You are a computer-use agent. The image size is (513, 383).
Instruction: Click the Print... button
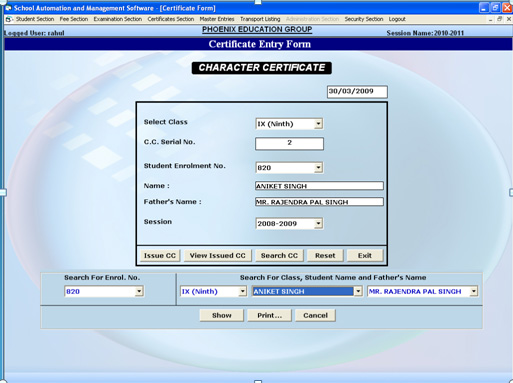coord(269,315)
